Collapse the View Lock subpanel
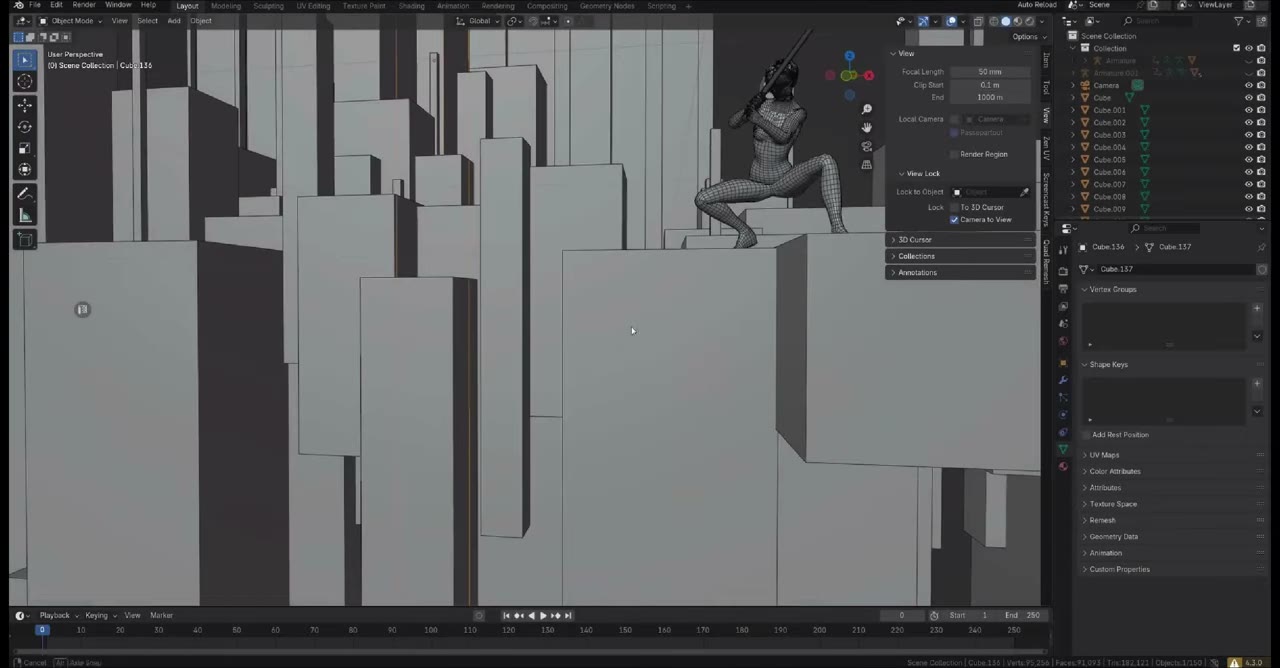1280x668 pixels. (920, 174)
